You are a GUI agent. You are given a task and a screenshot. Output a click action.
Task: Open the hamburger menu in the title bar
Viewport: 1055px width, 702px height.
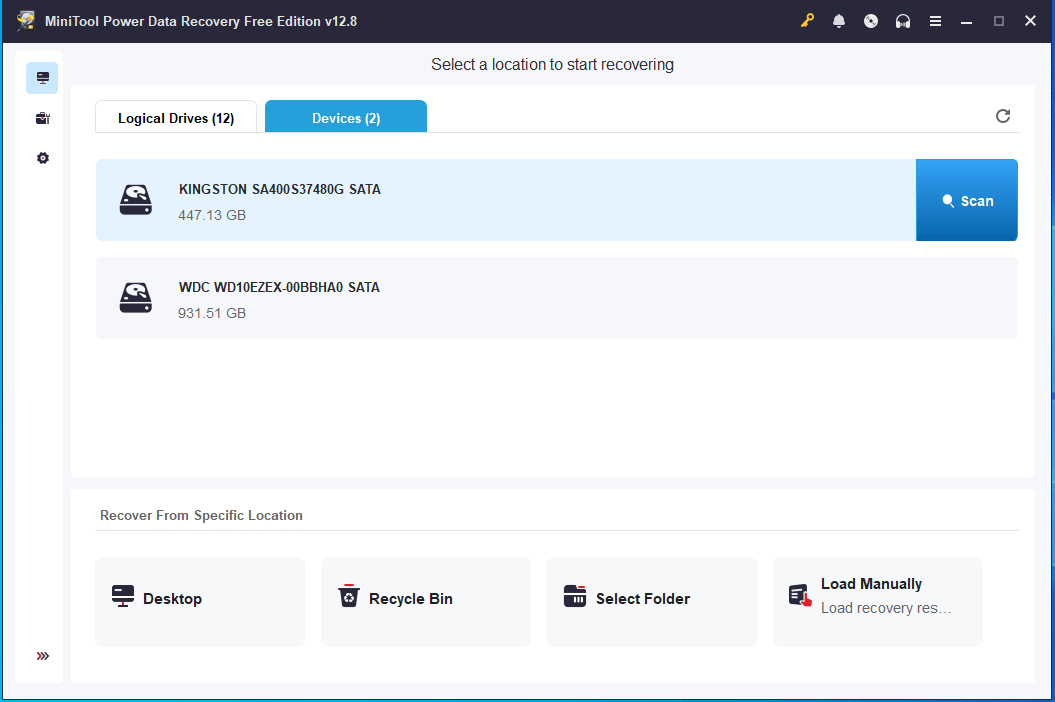(935, 20)
